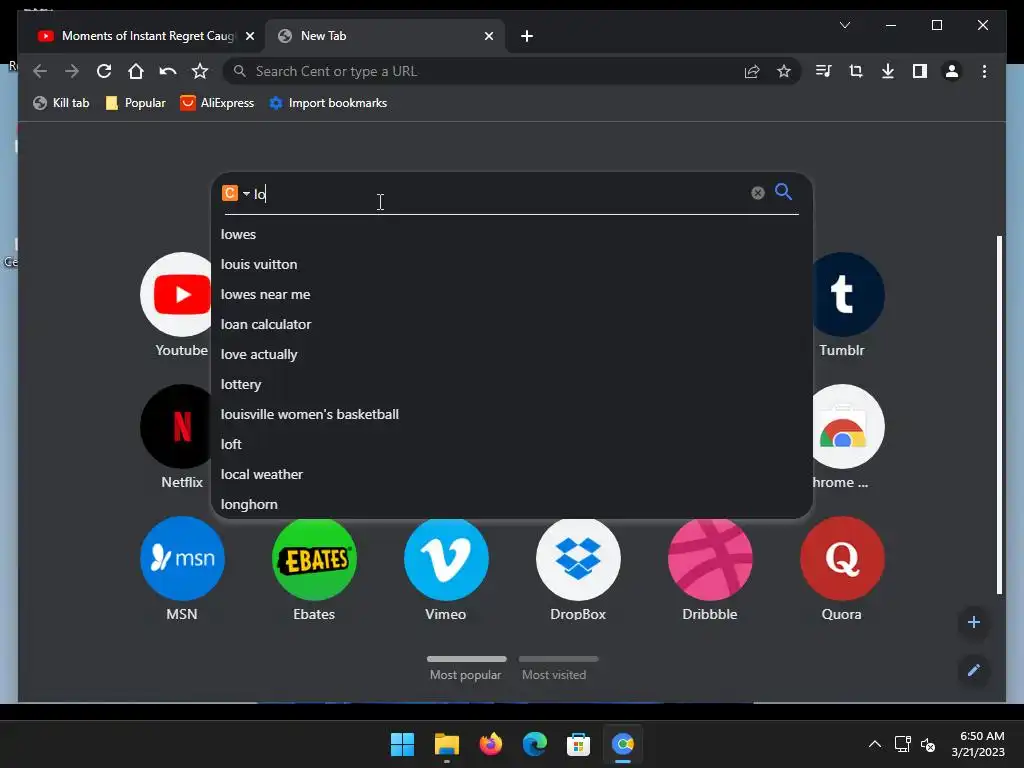Click Import bookmarks
Screen dimensions: 1024x768
point(328,103)
